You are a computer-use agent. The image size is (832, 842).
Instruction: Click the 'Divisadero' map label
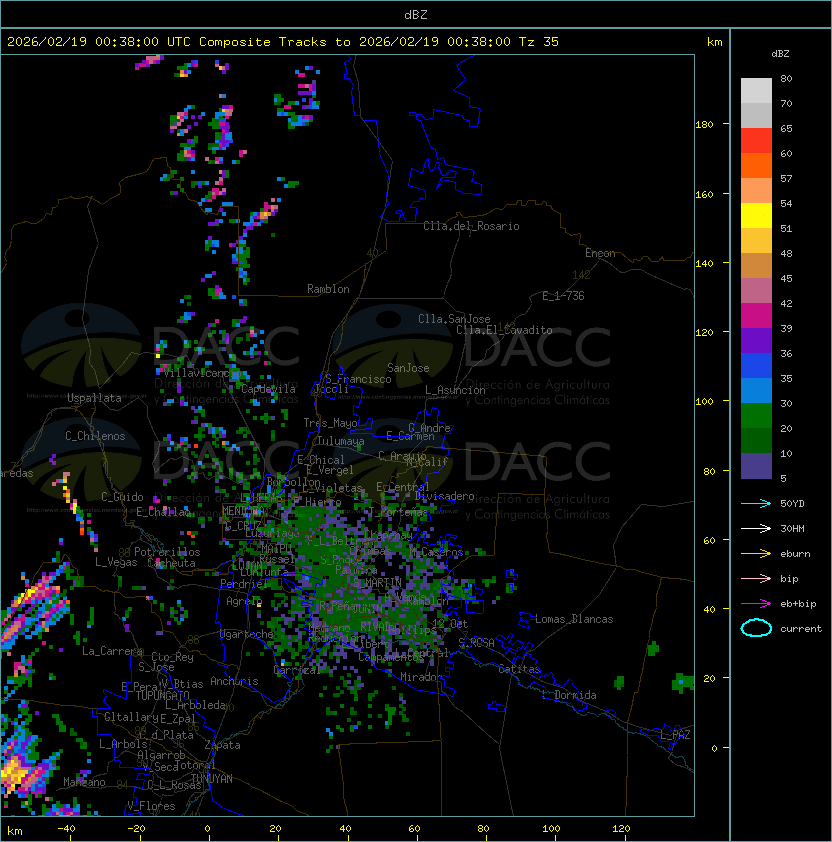tap(445, 496)
